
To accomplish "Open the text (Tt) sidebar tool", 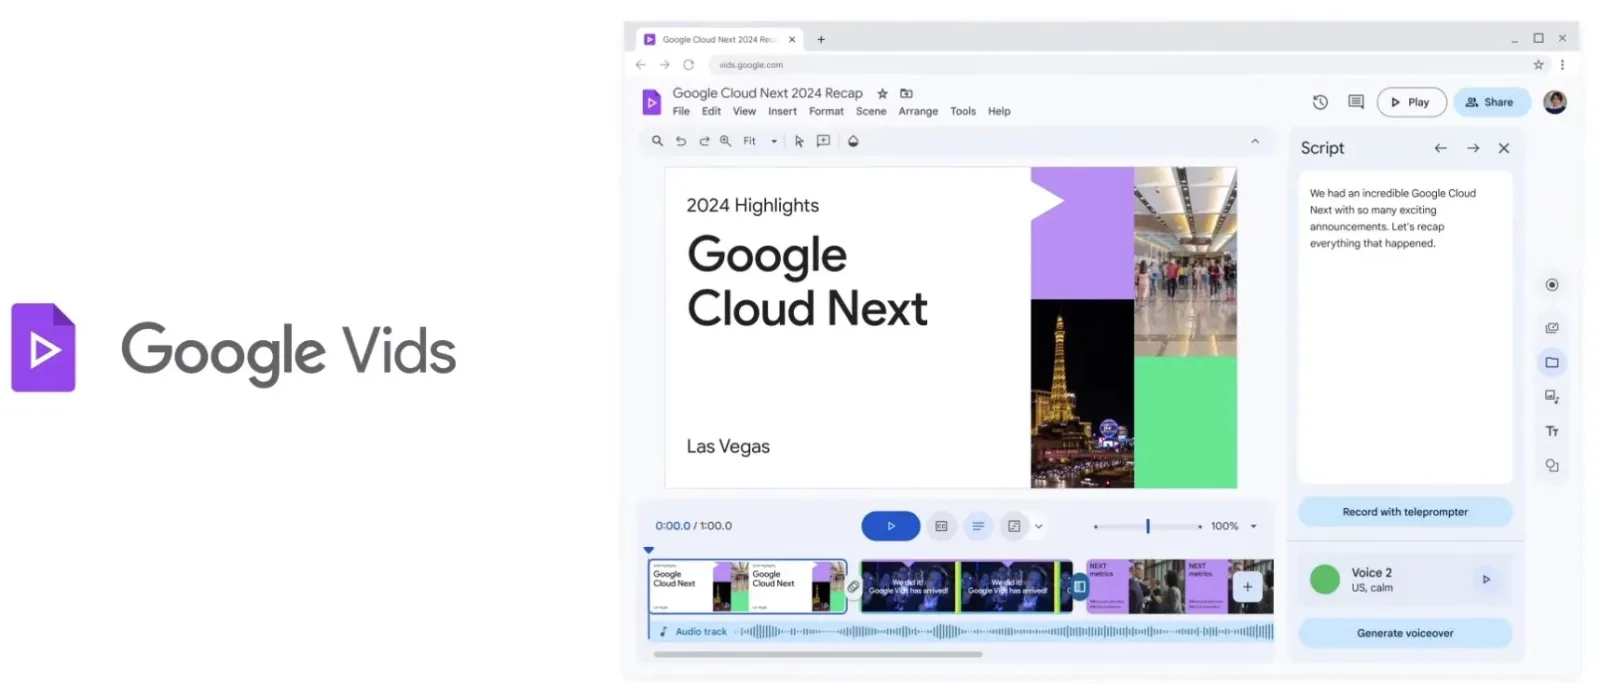I will coord(1552,431).
